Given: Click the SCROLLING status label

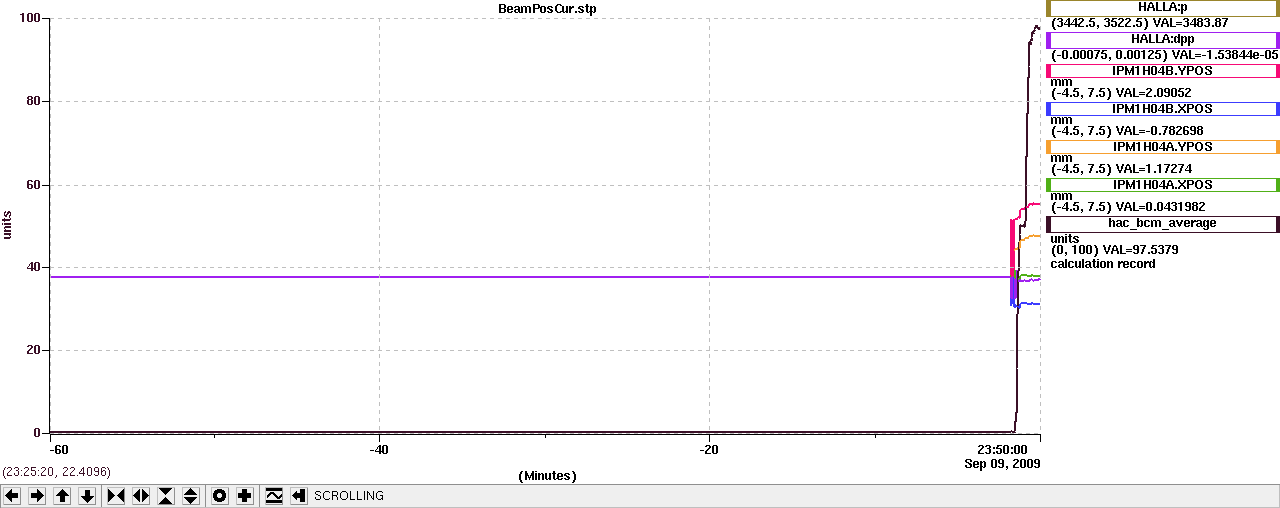Looking at the screenshot, I should click(x=349, y=496).
